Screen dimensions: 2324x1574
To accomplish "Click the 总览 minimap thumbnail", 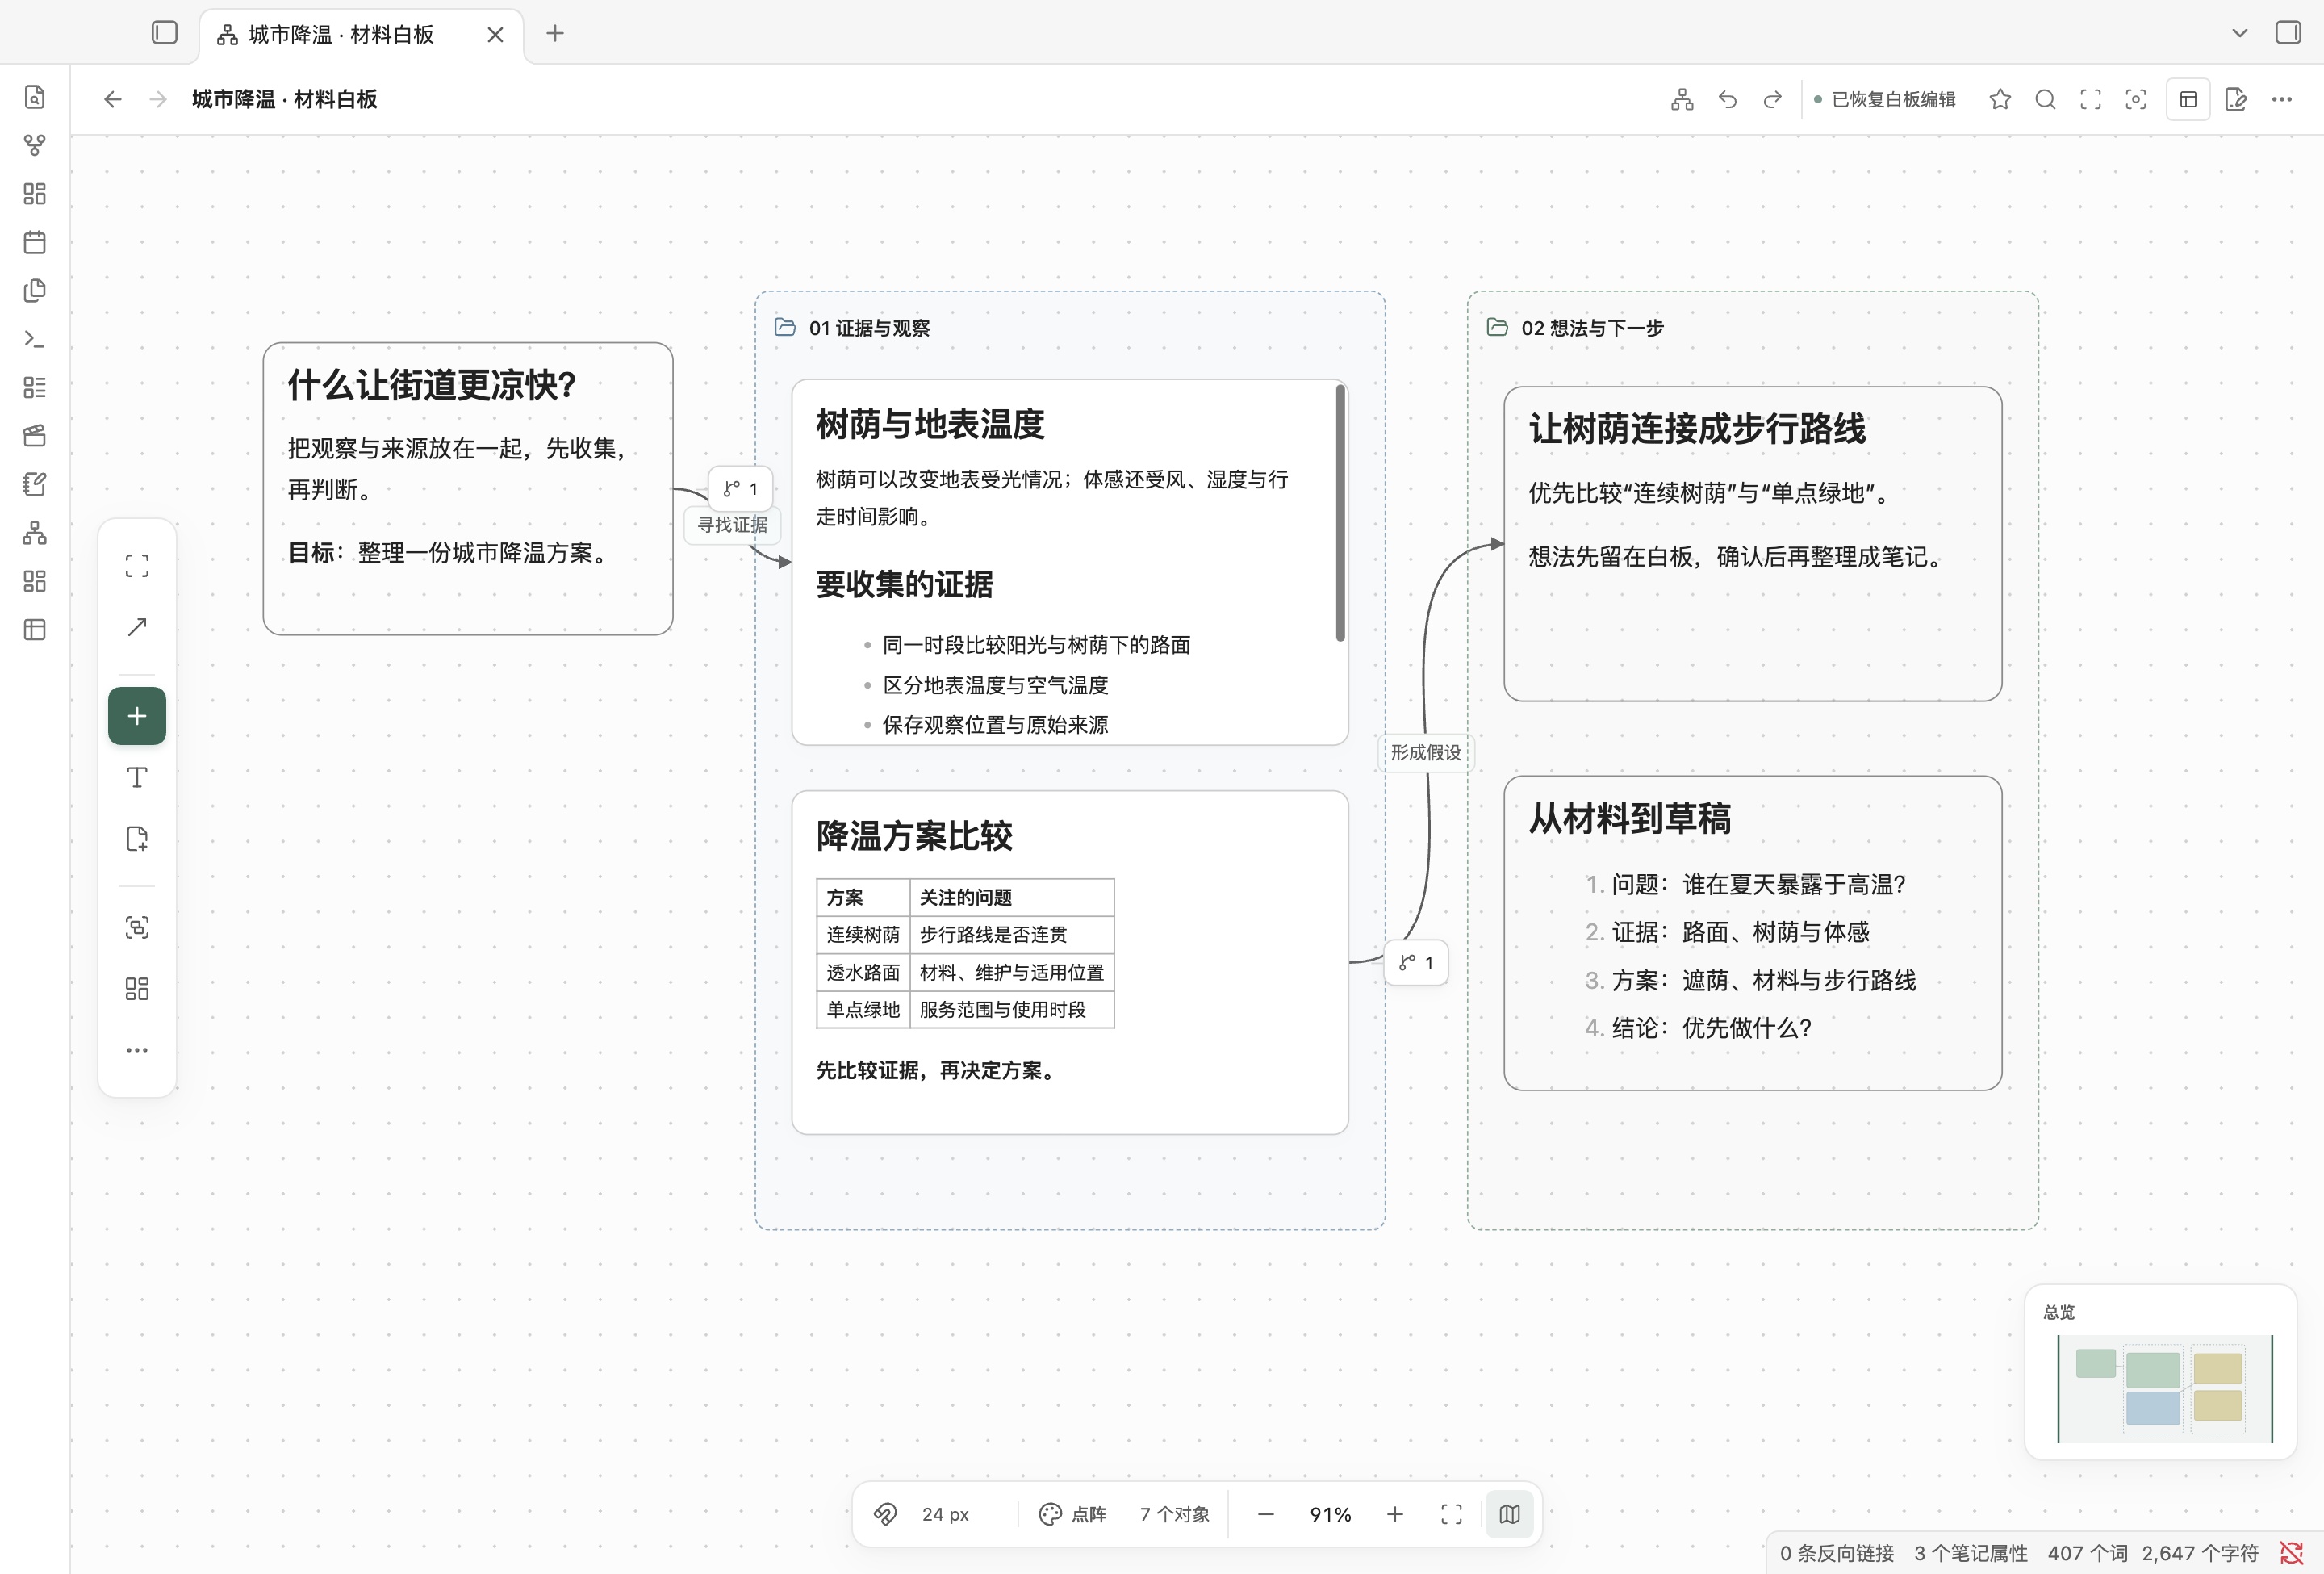I will tap(2165, 1389).
